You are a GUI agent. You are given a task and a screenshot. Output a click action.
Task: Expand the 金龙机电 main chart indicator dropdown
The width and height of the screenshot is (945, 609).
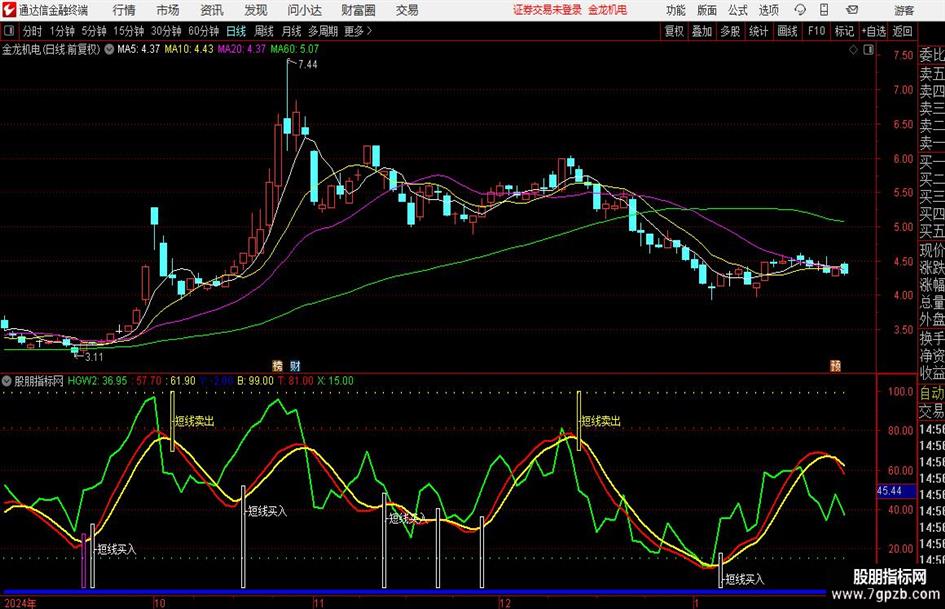109,49
